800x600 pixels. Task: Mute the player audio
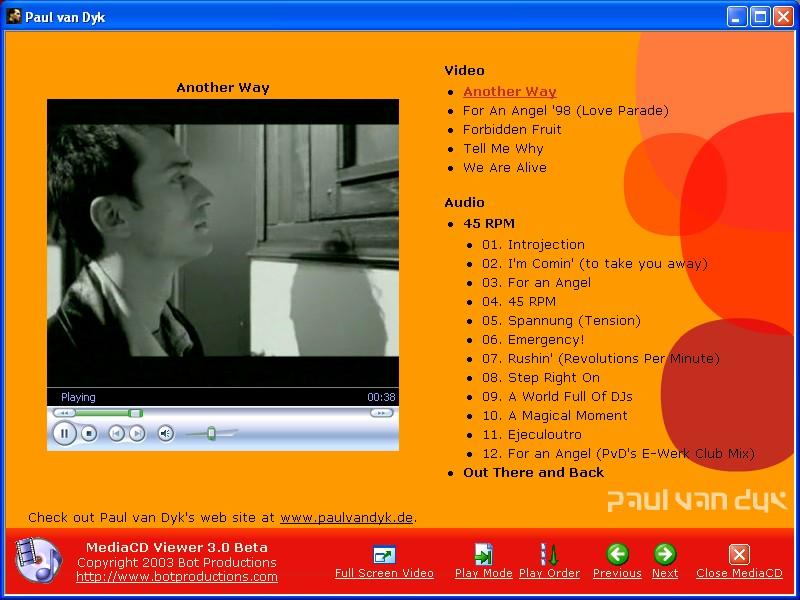165,434
